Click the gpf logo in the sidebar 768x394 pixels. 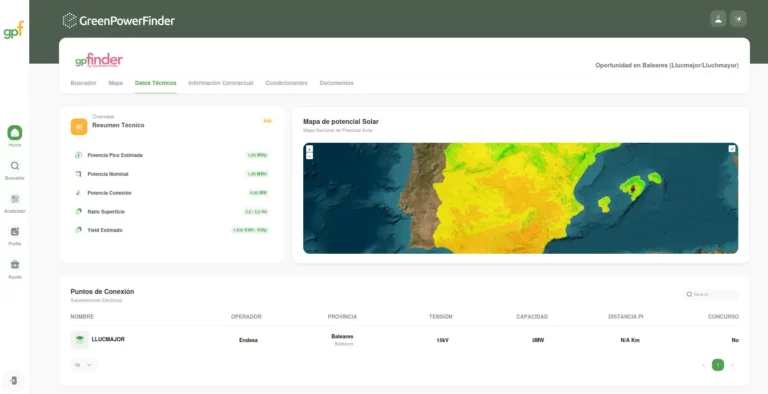pos(13,30)
